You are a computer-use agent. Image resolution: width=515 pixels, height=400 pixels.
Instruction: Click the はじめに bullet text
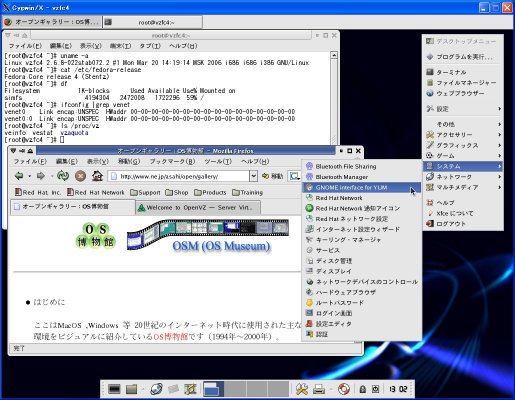tap(49, 302)
